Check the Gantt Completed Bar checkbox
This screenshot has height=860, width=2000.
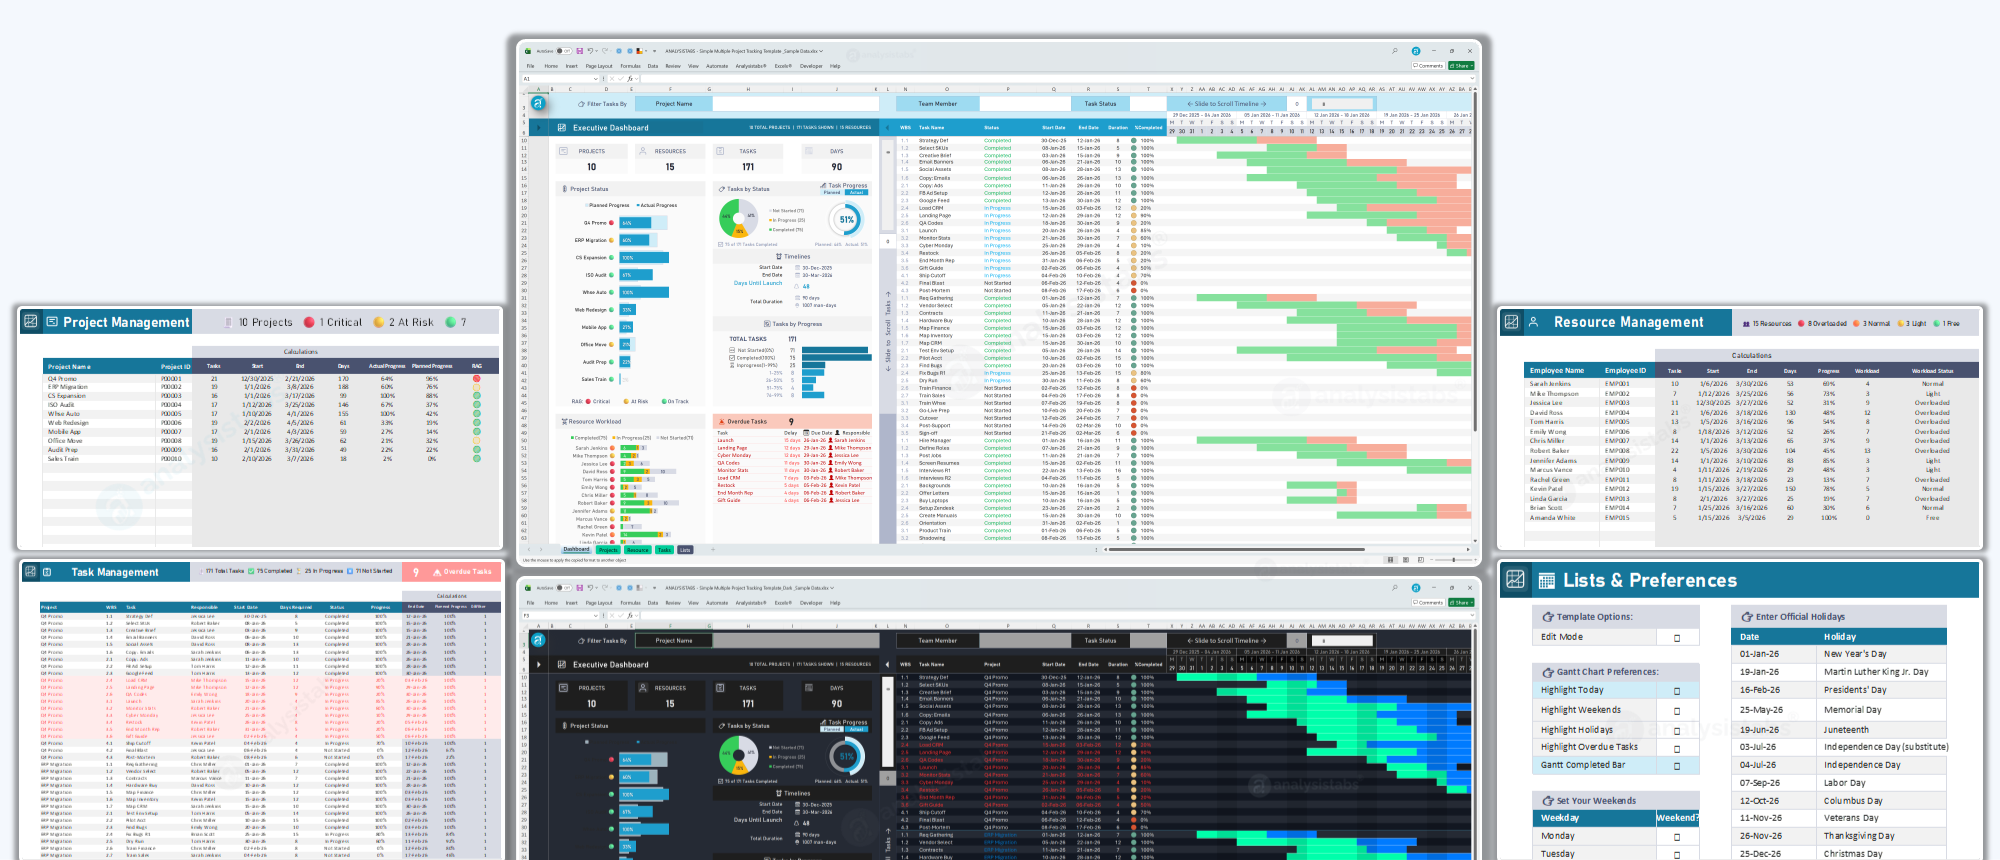point(1677,766)
